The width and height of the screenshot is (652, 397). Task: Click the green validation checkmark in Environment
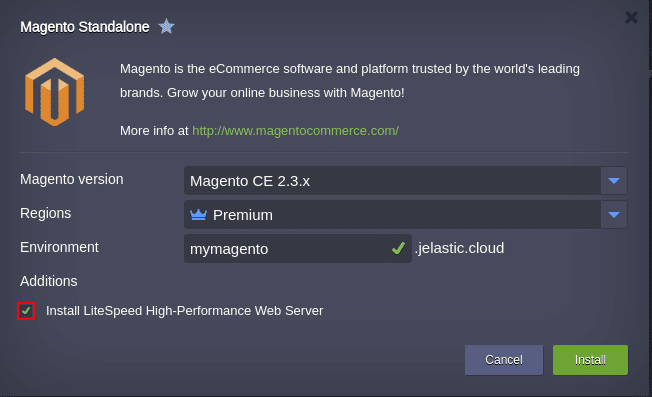click(398, 249)
